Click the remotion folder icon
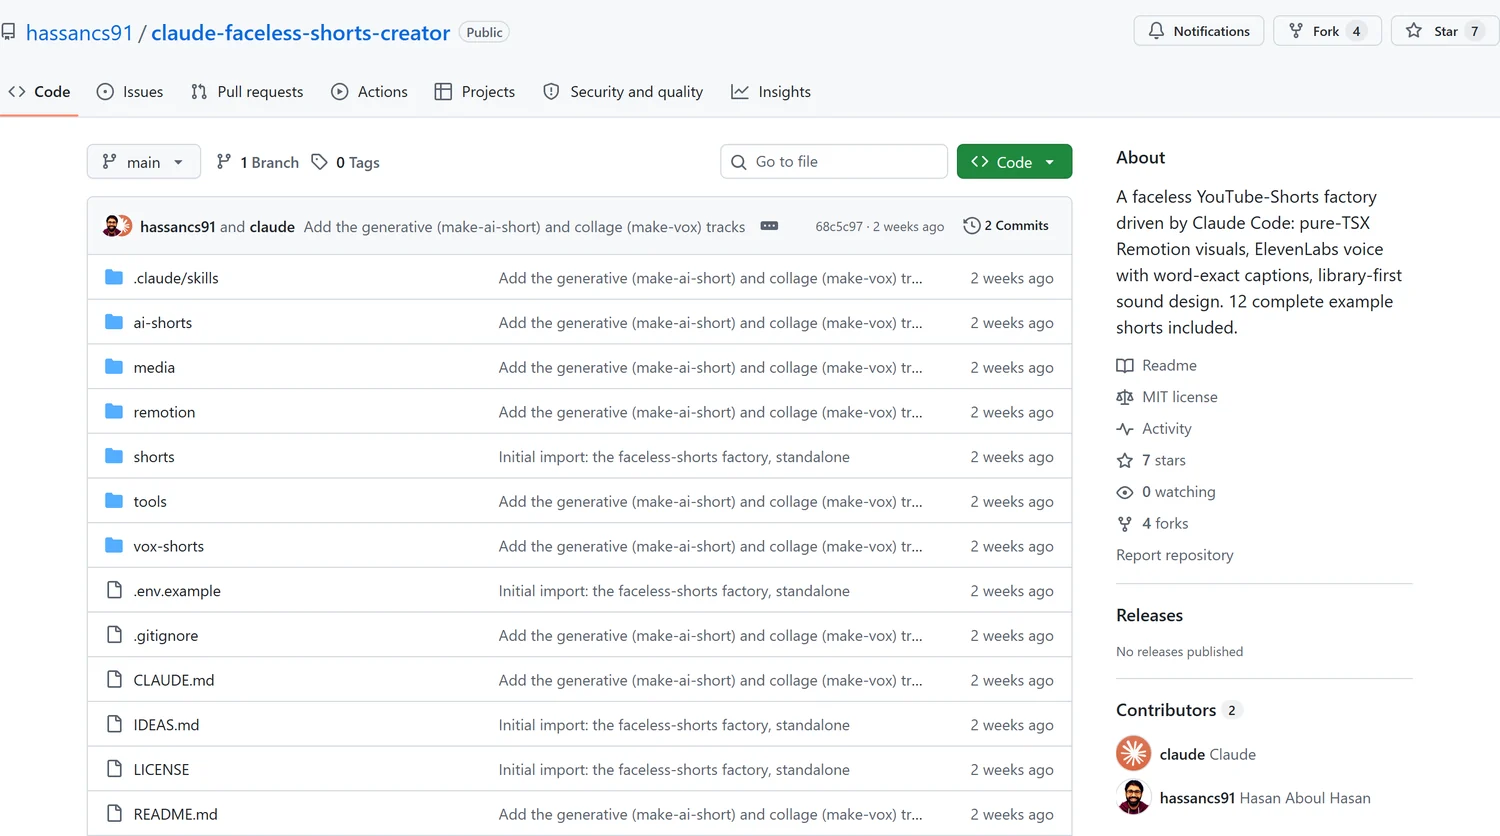This screenshot has height=836, width=1500. 114,411
